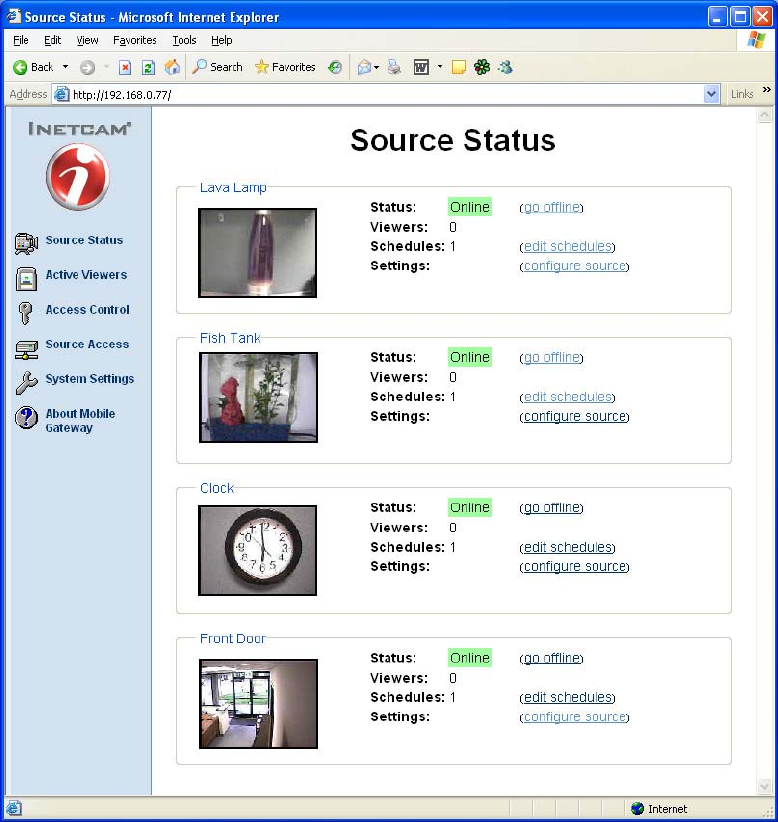
Task: Click the Source Status sidebar icon
Action: 26,242
